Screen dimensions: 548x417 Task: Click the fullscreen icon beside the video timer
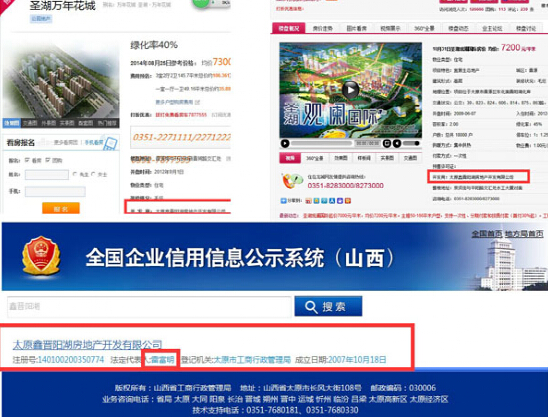[x=387, y=143]
